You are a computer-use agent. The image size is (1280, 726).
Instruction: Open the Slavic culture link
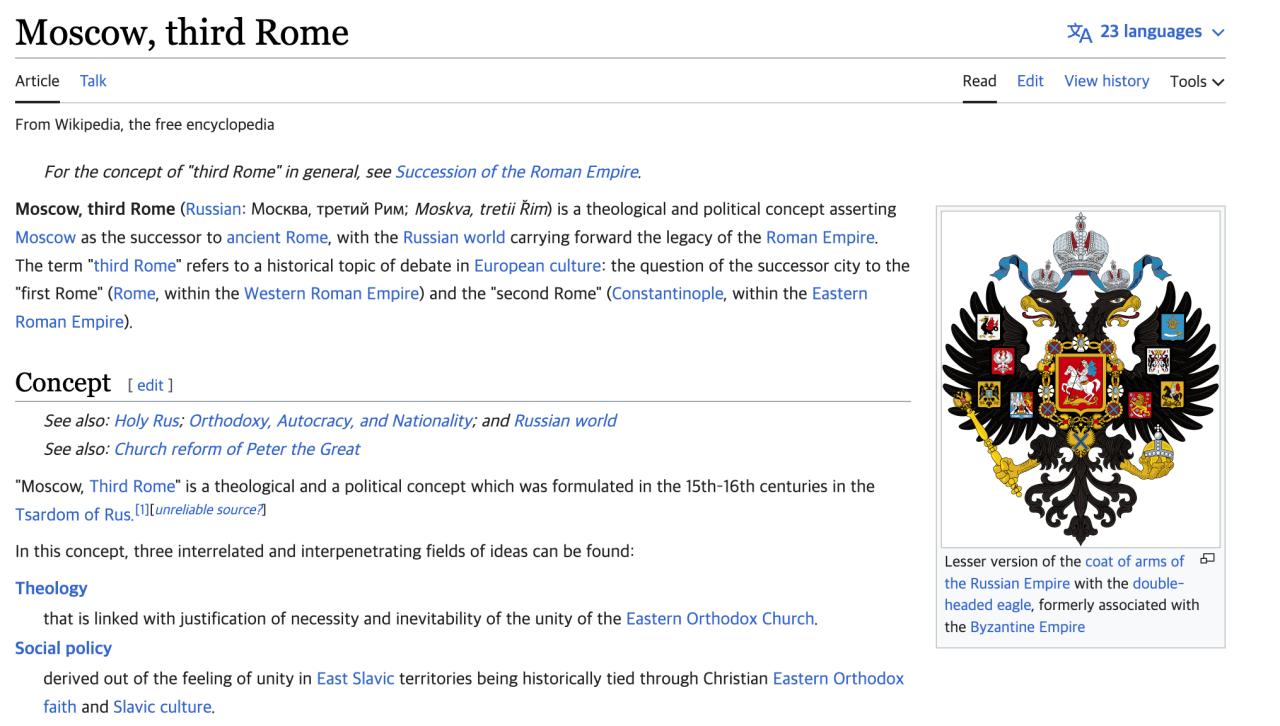click(x=162, y=707)
